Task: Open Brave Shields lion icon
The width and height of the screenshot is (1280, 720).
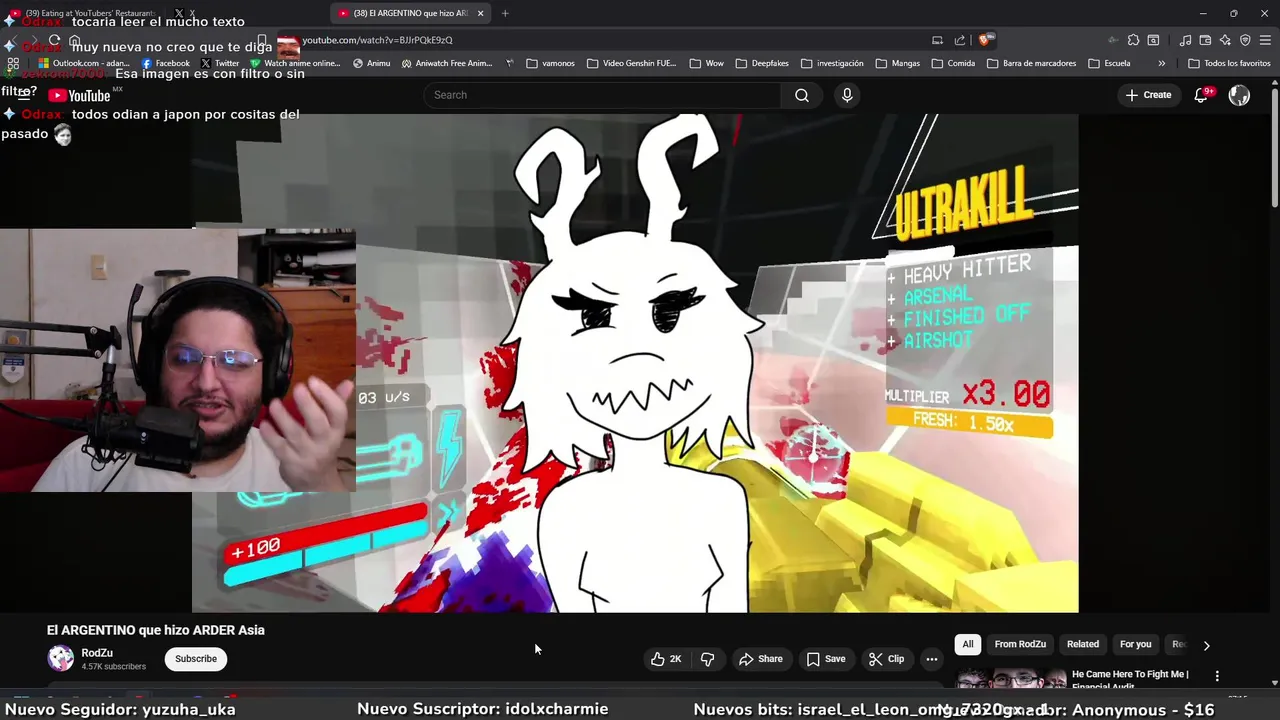Action: point(985,40)
